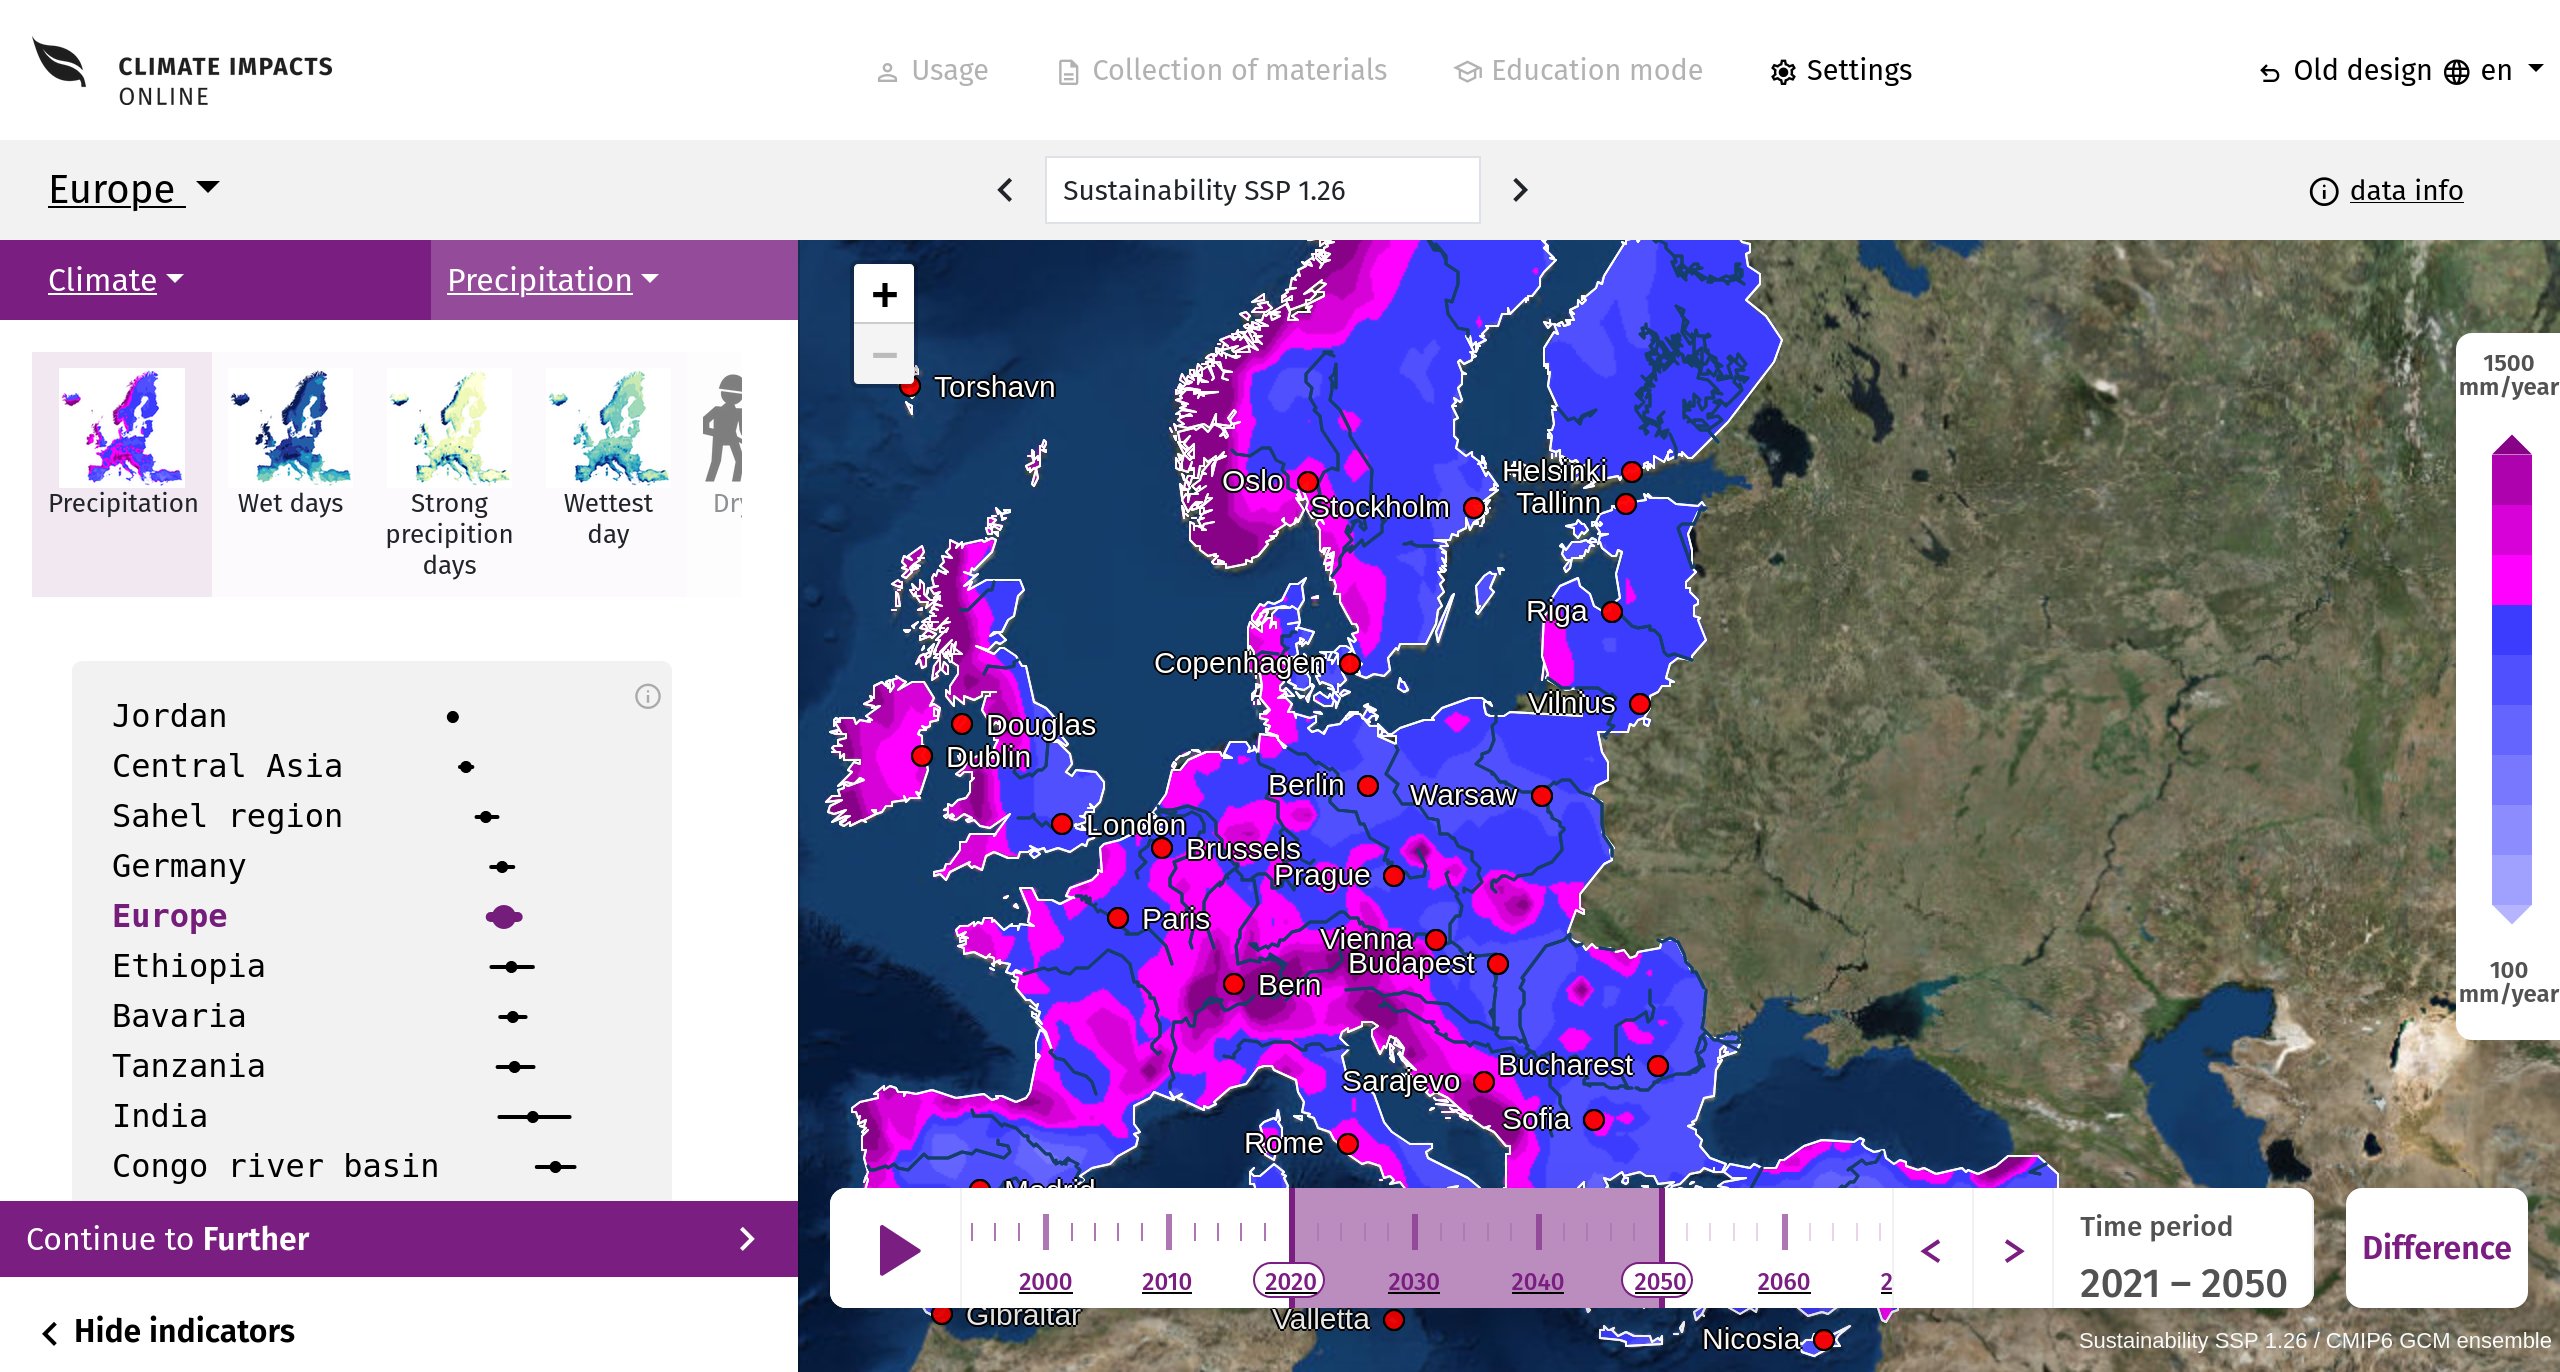Open the Settings menu item

pyautogui.click(x=1840, y=70)
